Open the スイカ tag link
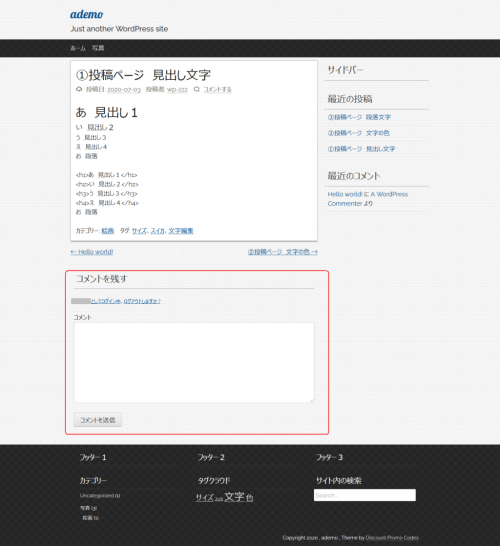This screenshot has width=500, height=546. tap(157, 231)
